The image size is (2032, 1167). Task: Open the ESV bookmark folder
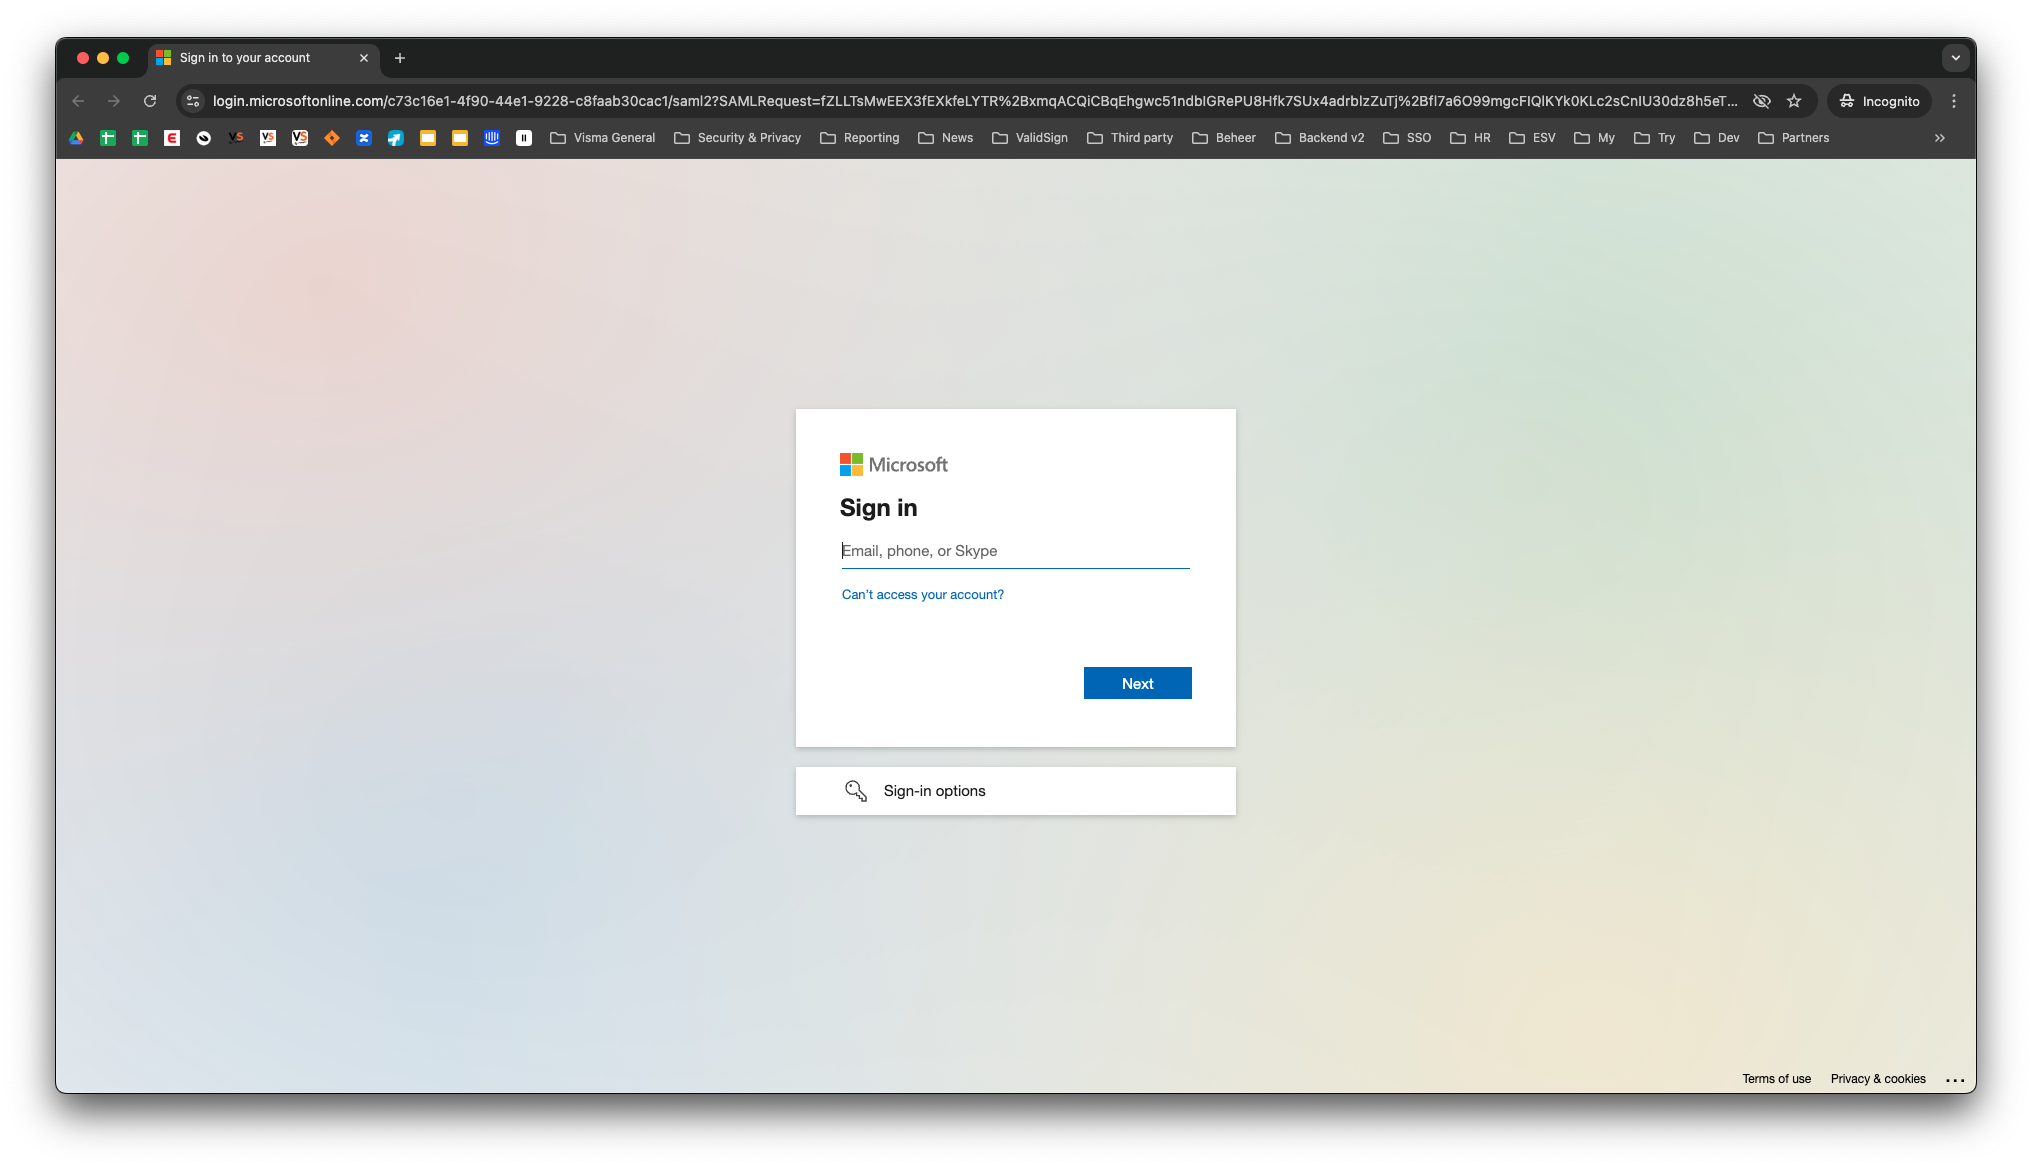pos(1532,138)
